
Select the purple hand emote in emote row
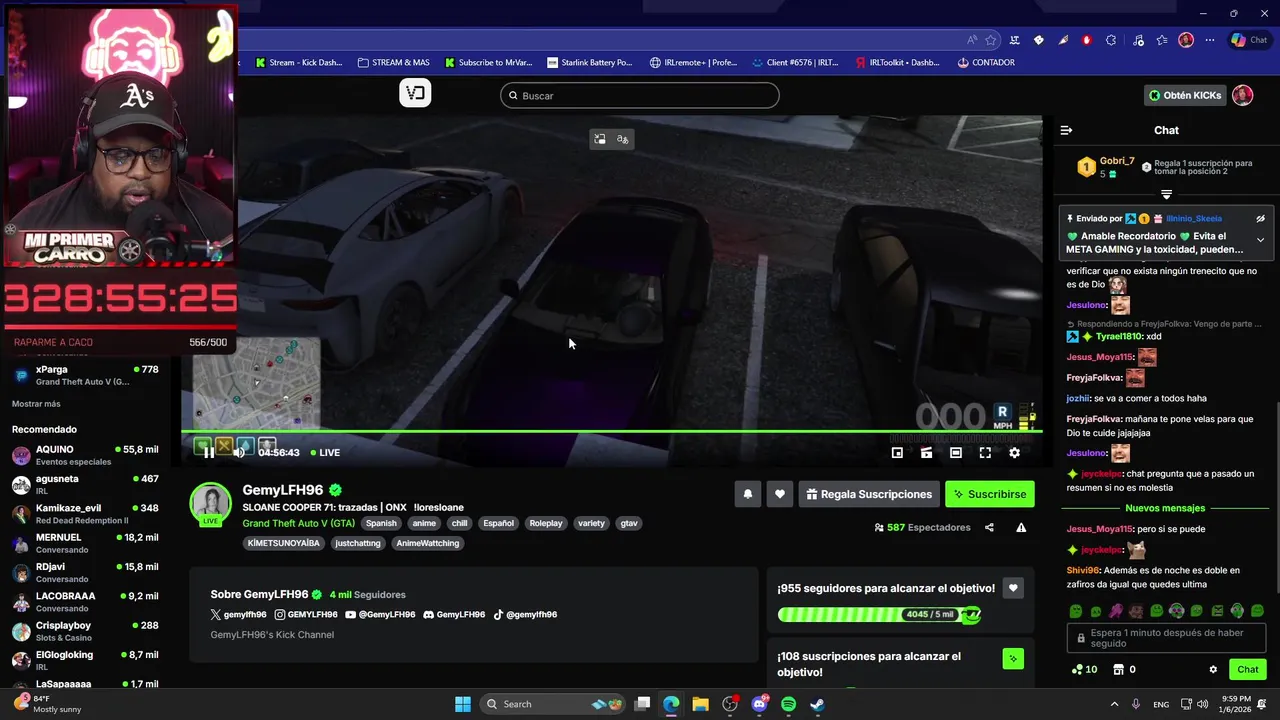[x=1116, y=611]
